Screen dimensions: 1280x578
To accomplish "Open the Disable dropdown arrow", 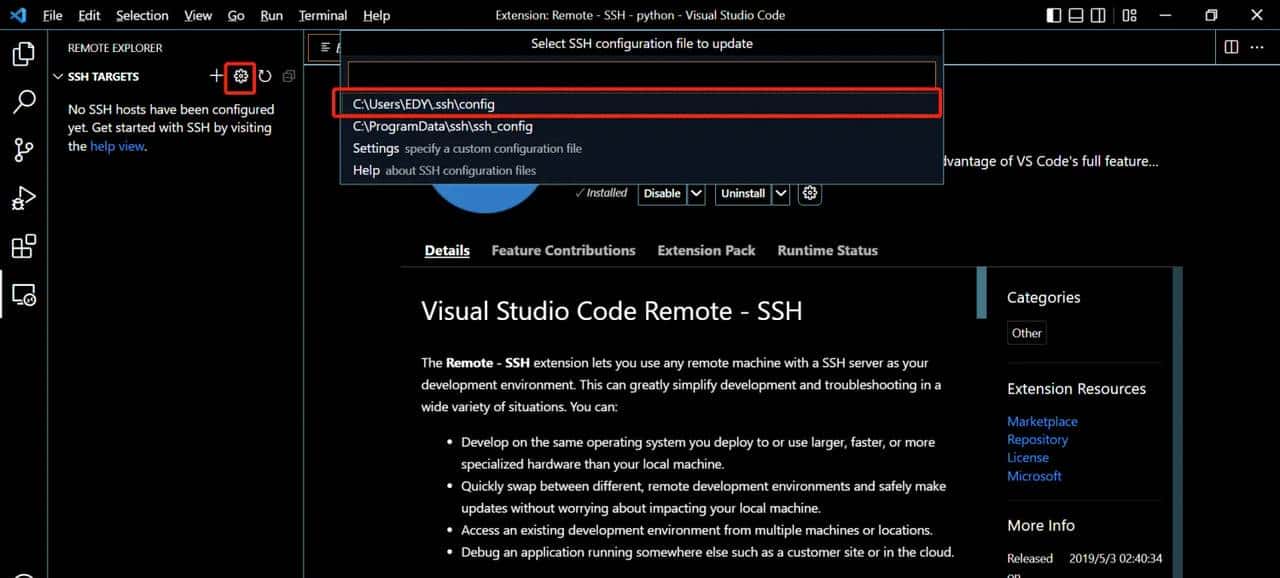I will tap(694, 193).
